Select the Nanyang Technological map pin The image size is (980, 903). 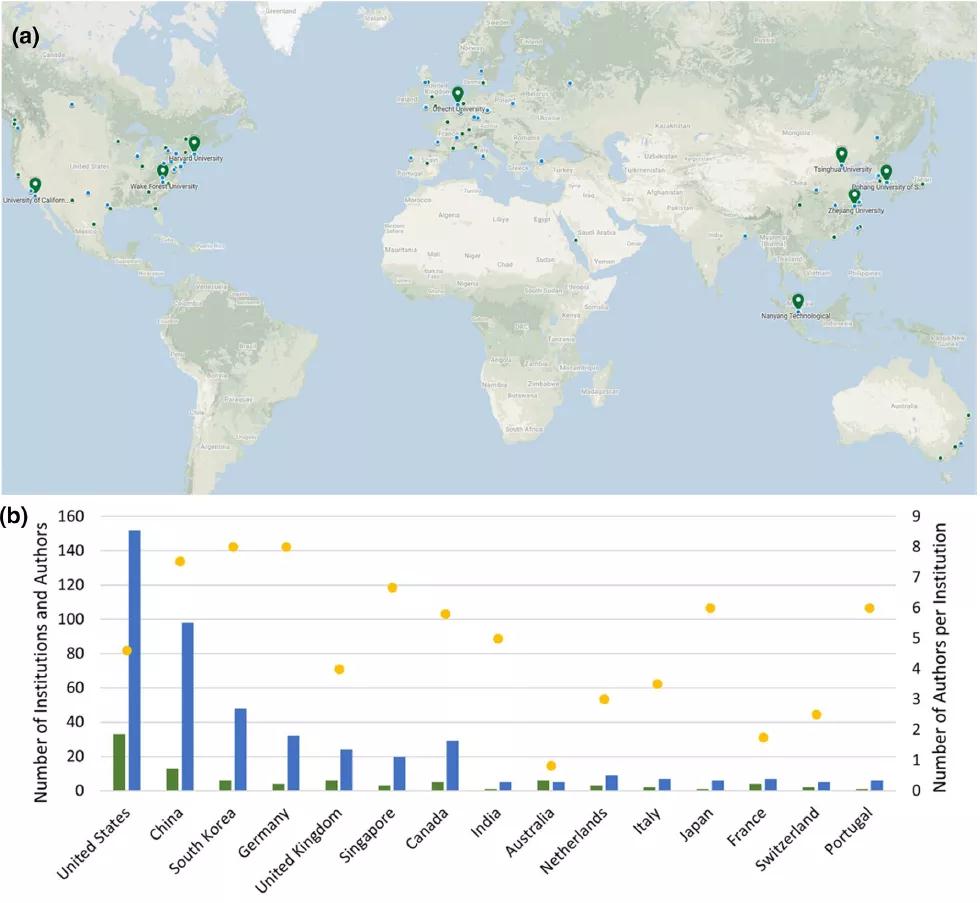click(797, 301)
